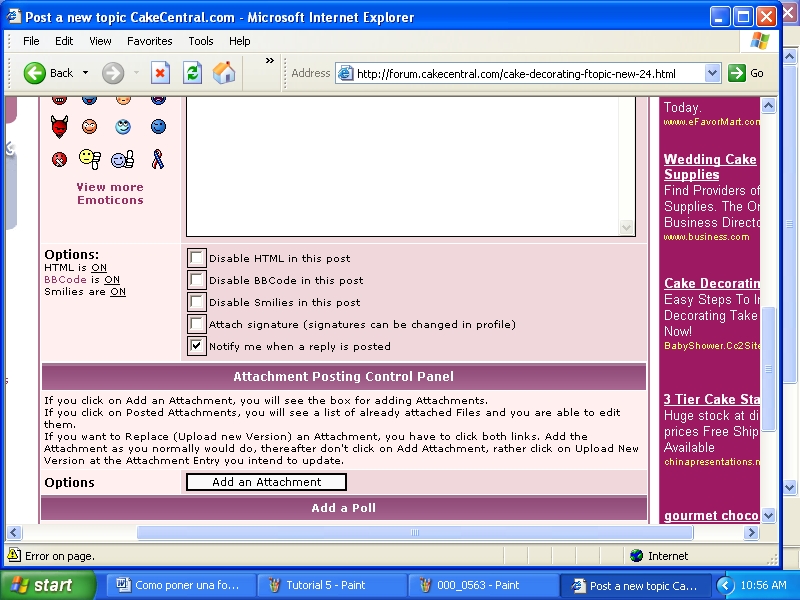The height and width of the screenshot is (600, 800).
Task: Insert the red devil emoticon
Action: point(59,127)
